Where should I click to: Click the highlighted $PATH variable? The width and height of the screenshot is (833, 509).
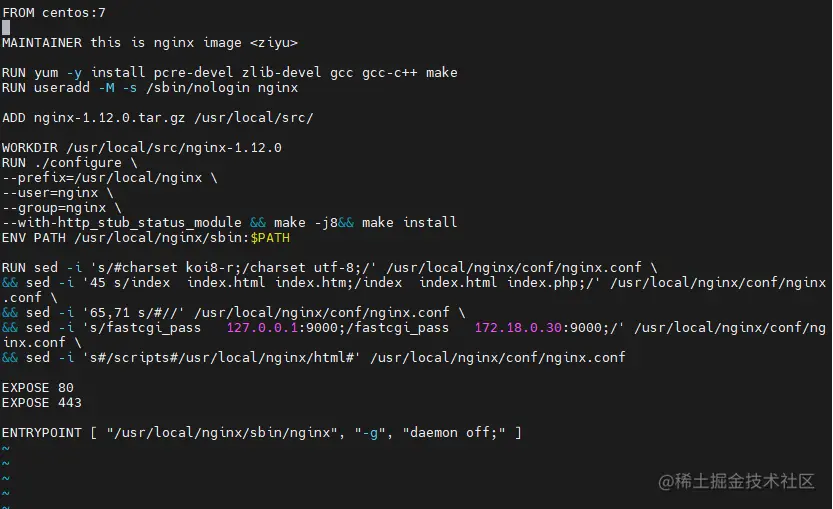click(x=270, y=238)
